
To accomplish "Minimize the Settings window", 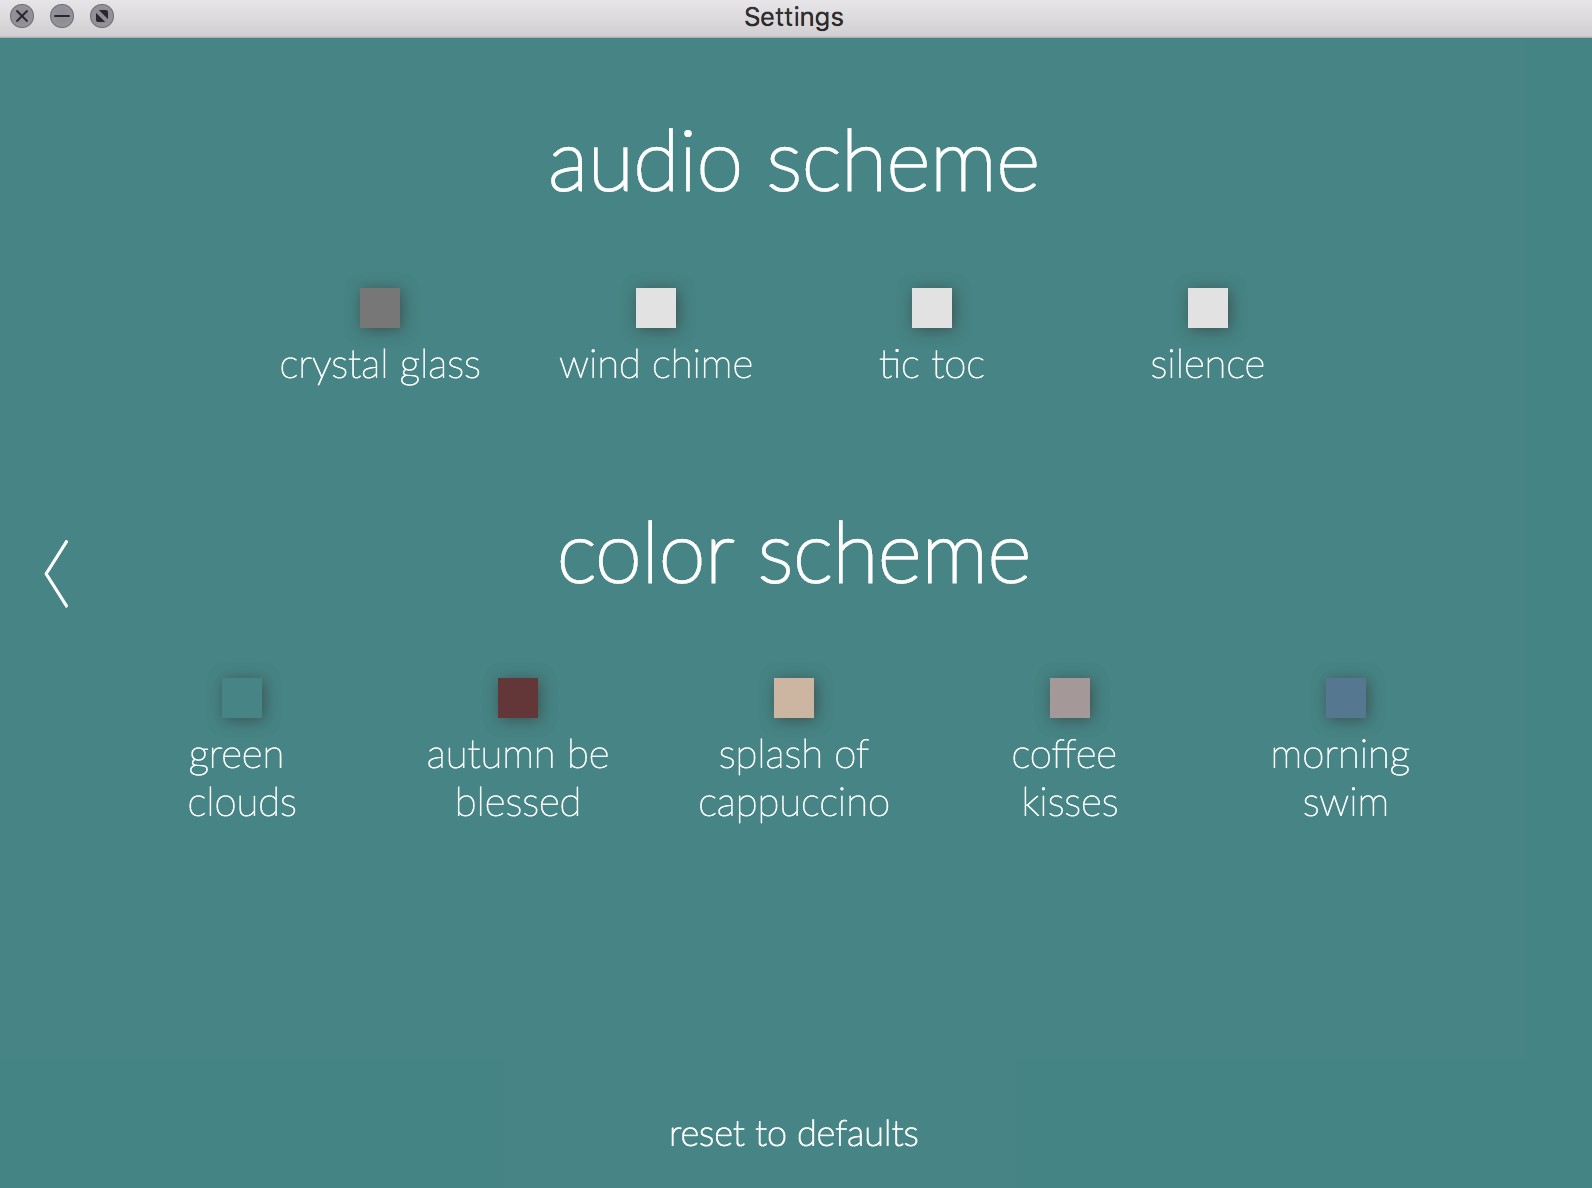I will (x=62, y=16).
